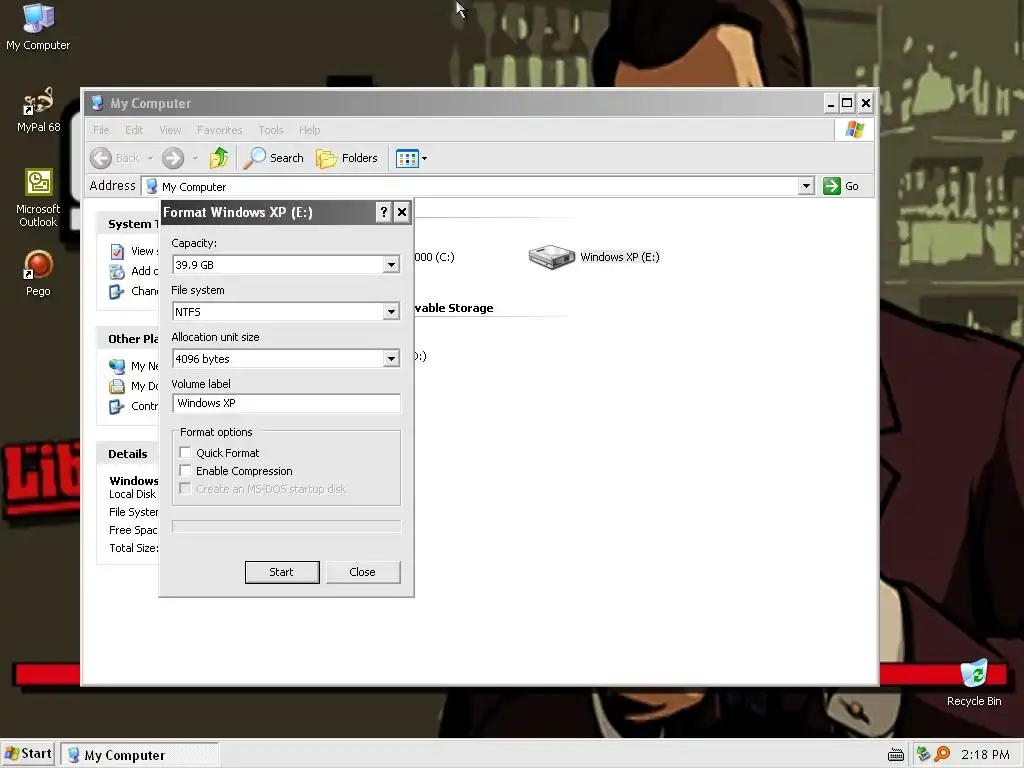Screen dimensions: 1024x768
Task: Open the File menu
Action: click(101, 130)
